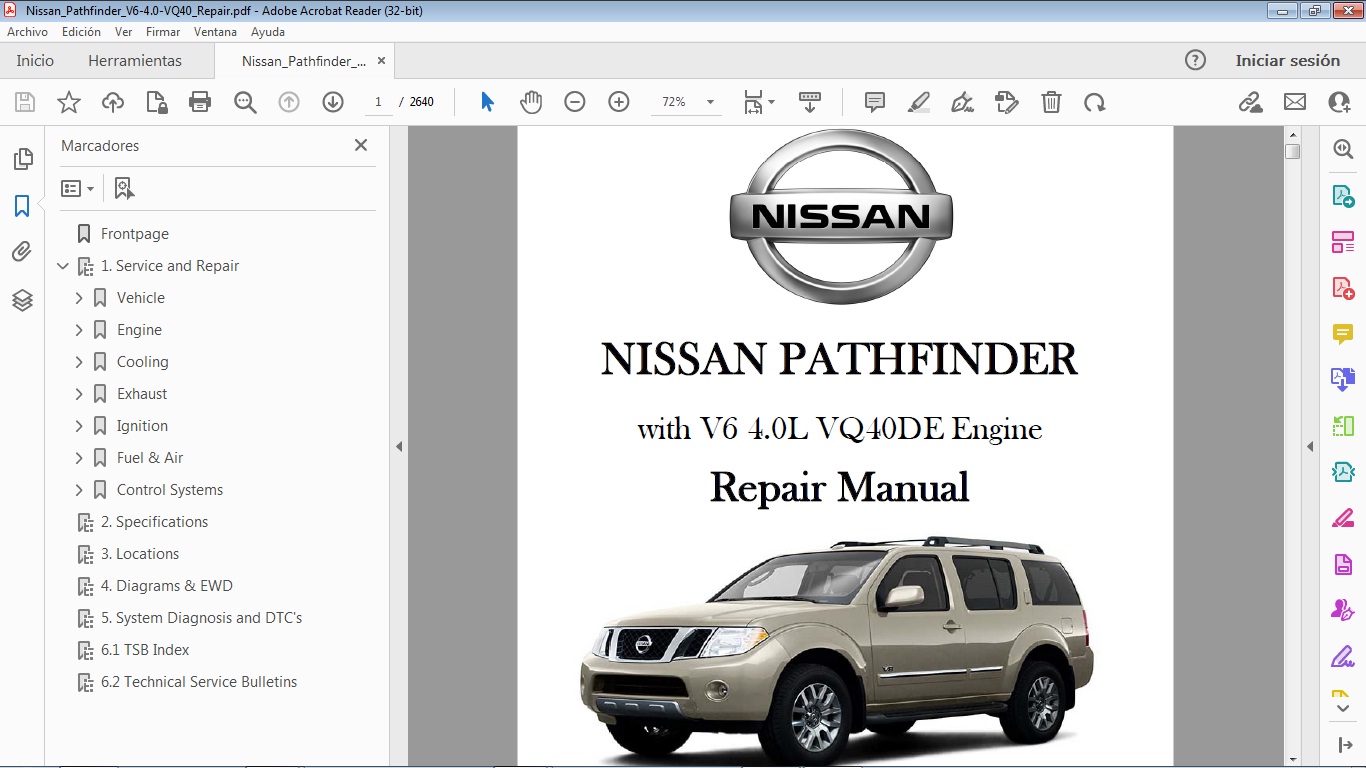The image size is (1366, 768).
Task: Open the 3. Locations bookmark
Action: tap(140, 554)
